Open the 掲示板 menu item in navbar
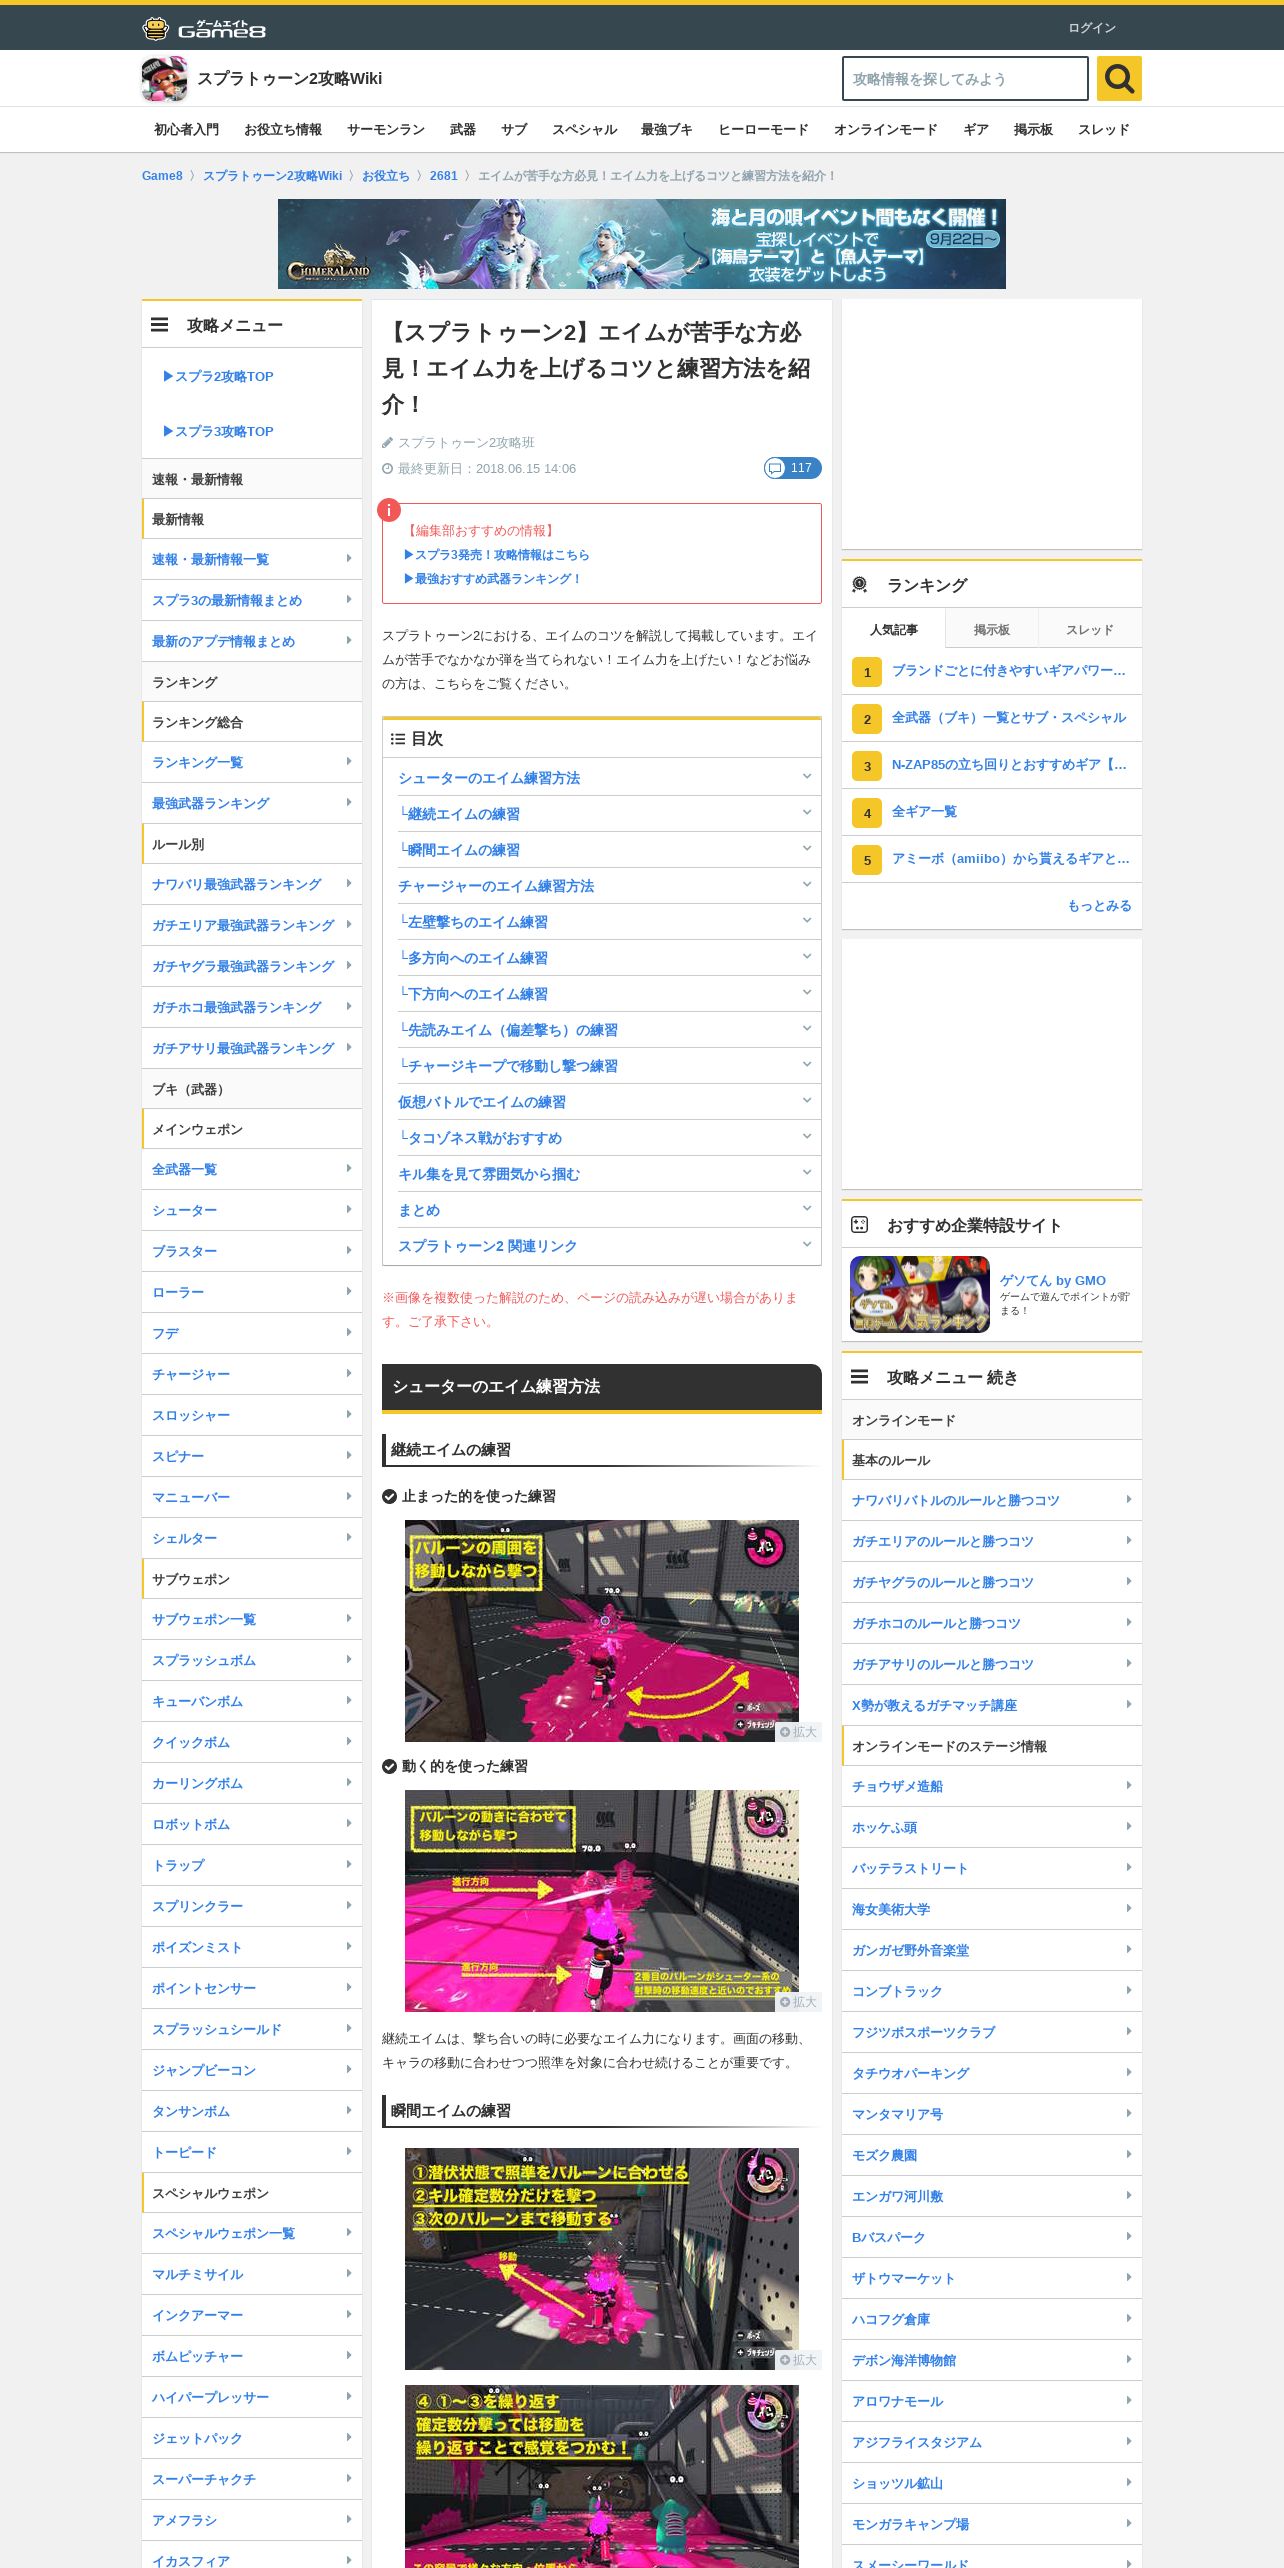The height and width of the screenshot is (2568, 1284). coord(1033,130)
